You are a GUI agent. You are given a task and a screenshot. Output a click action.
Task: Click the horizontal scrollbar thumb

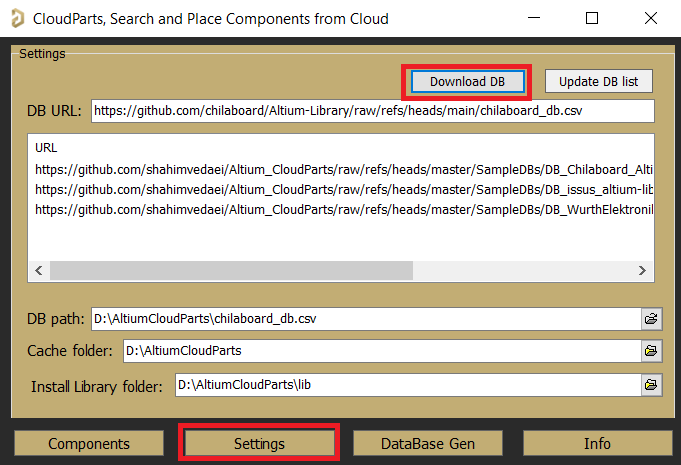(x=231, y=270)
